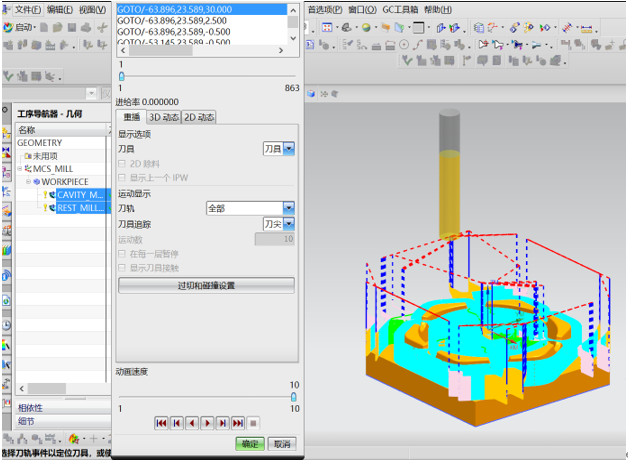Image resolution: width=628 pixels, height=460 pixels.
Task: Click the blue cube icon above the viewport
Action: (311, 94)
